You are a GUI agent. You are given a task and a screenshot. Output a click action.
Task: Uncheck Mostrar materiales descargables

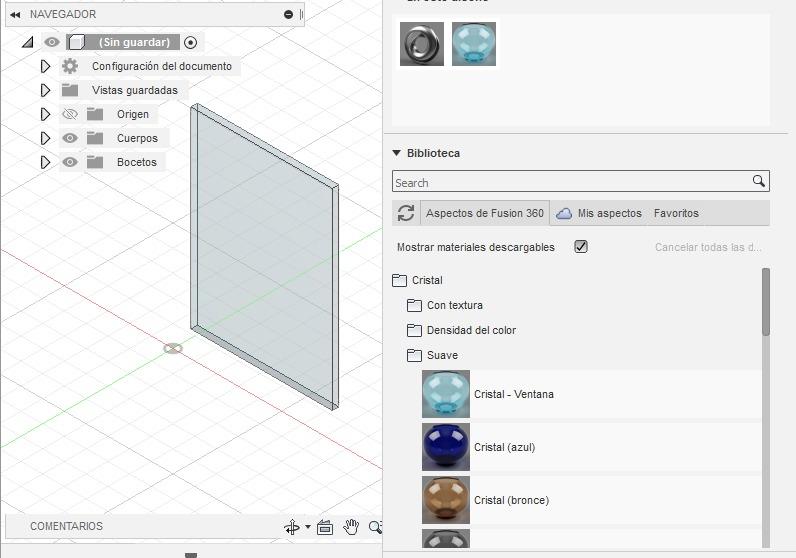pyautogui.click(x=581, y=247)
